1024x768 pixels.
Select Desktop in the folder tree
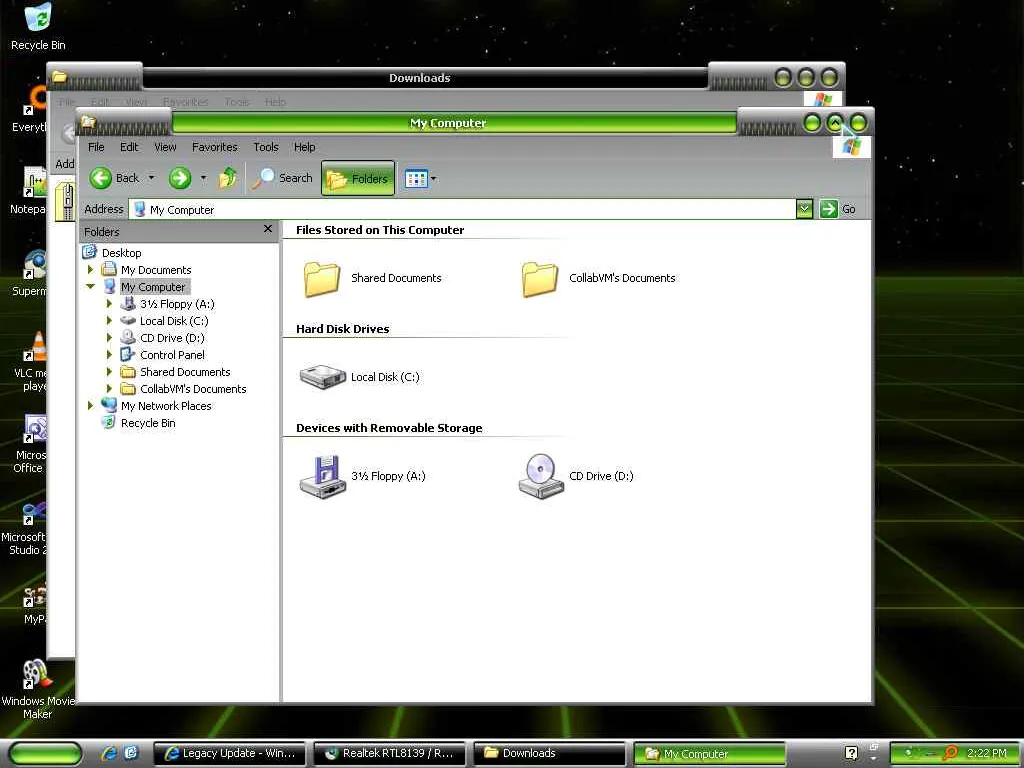121,253
